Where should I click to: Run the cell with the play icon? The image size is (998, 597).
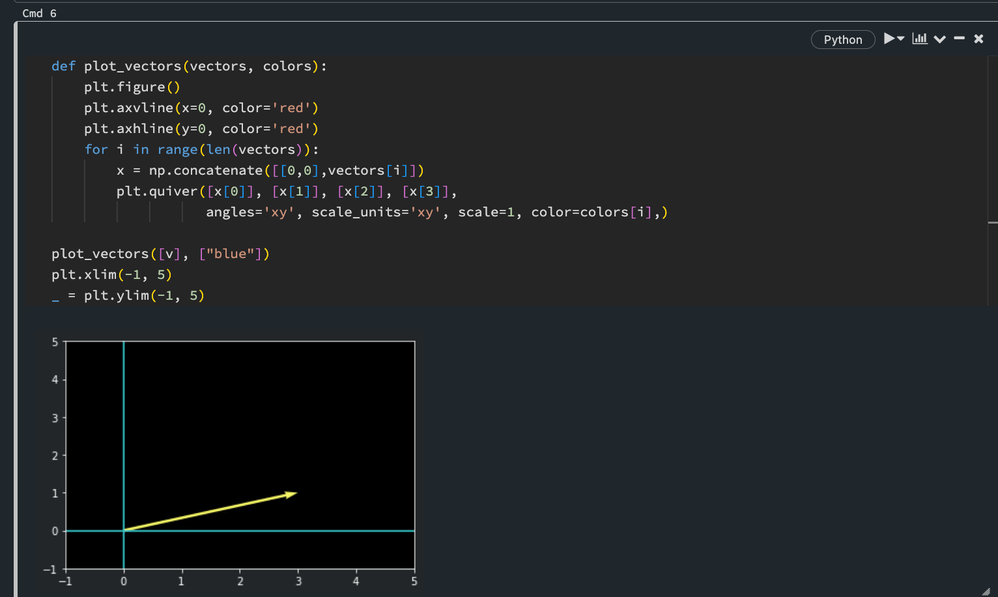point(888,39)
